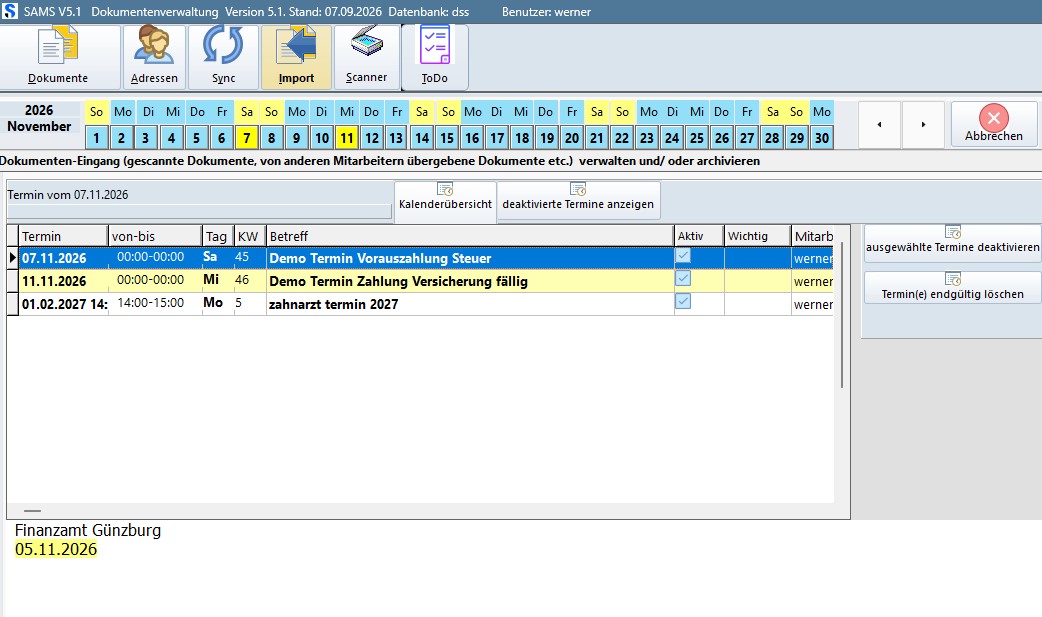Toggle Aktiv checkbox for Vorauszahlung Steuer row
Viewport: 1042px width, 617px height.
683,256
